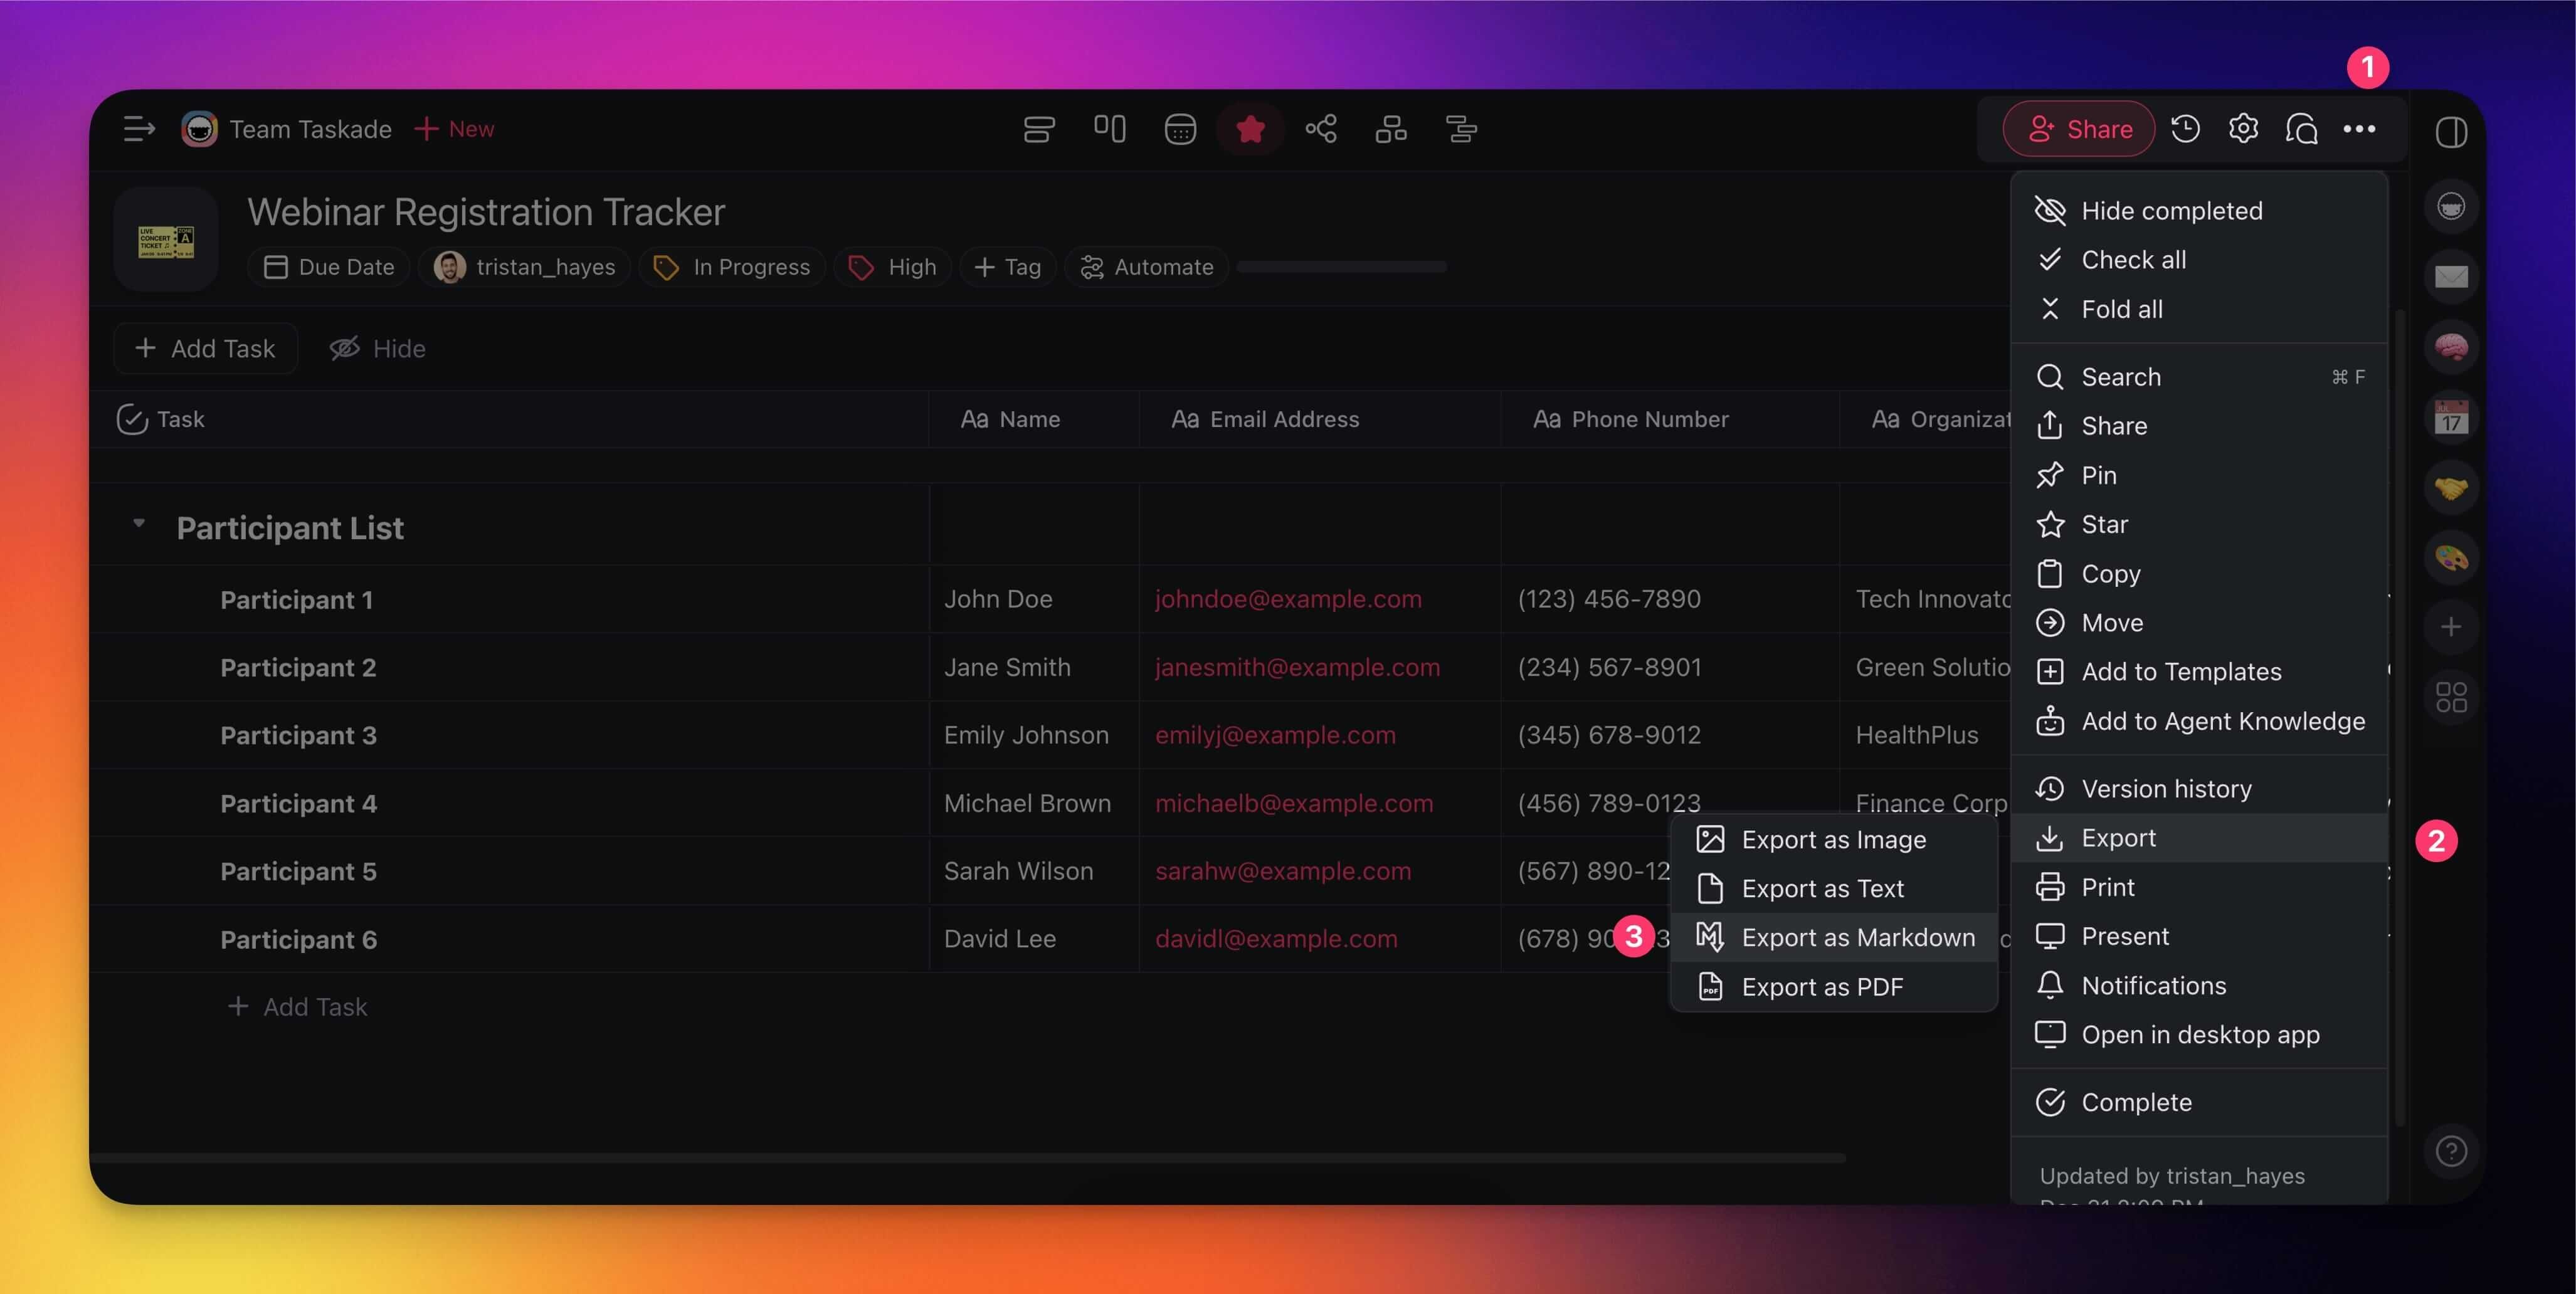
Task: Toggle Hide completed in menu
Action: click(x=2171, y=211)
